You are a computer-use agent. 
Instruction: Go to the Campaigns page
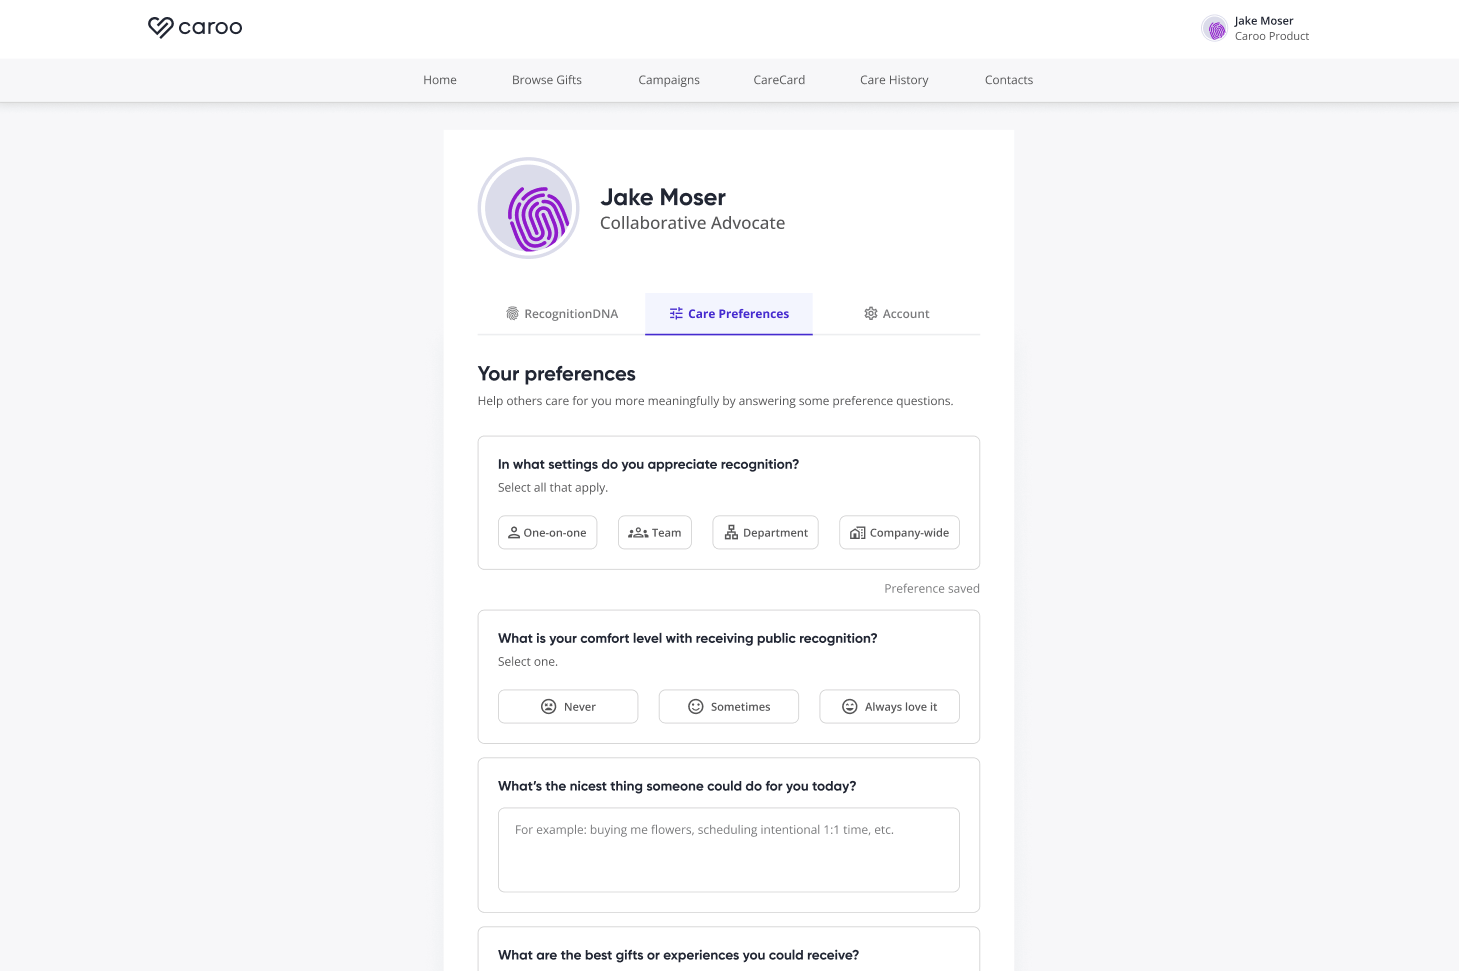coord(669,80)
